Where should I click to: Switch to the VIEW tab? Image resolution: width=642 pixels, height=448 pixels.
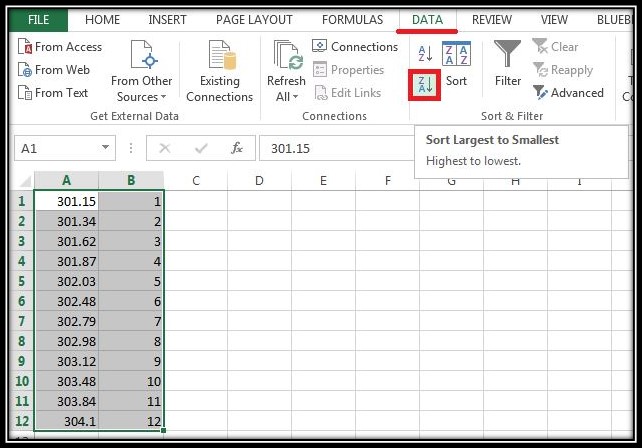pos(554,20)
